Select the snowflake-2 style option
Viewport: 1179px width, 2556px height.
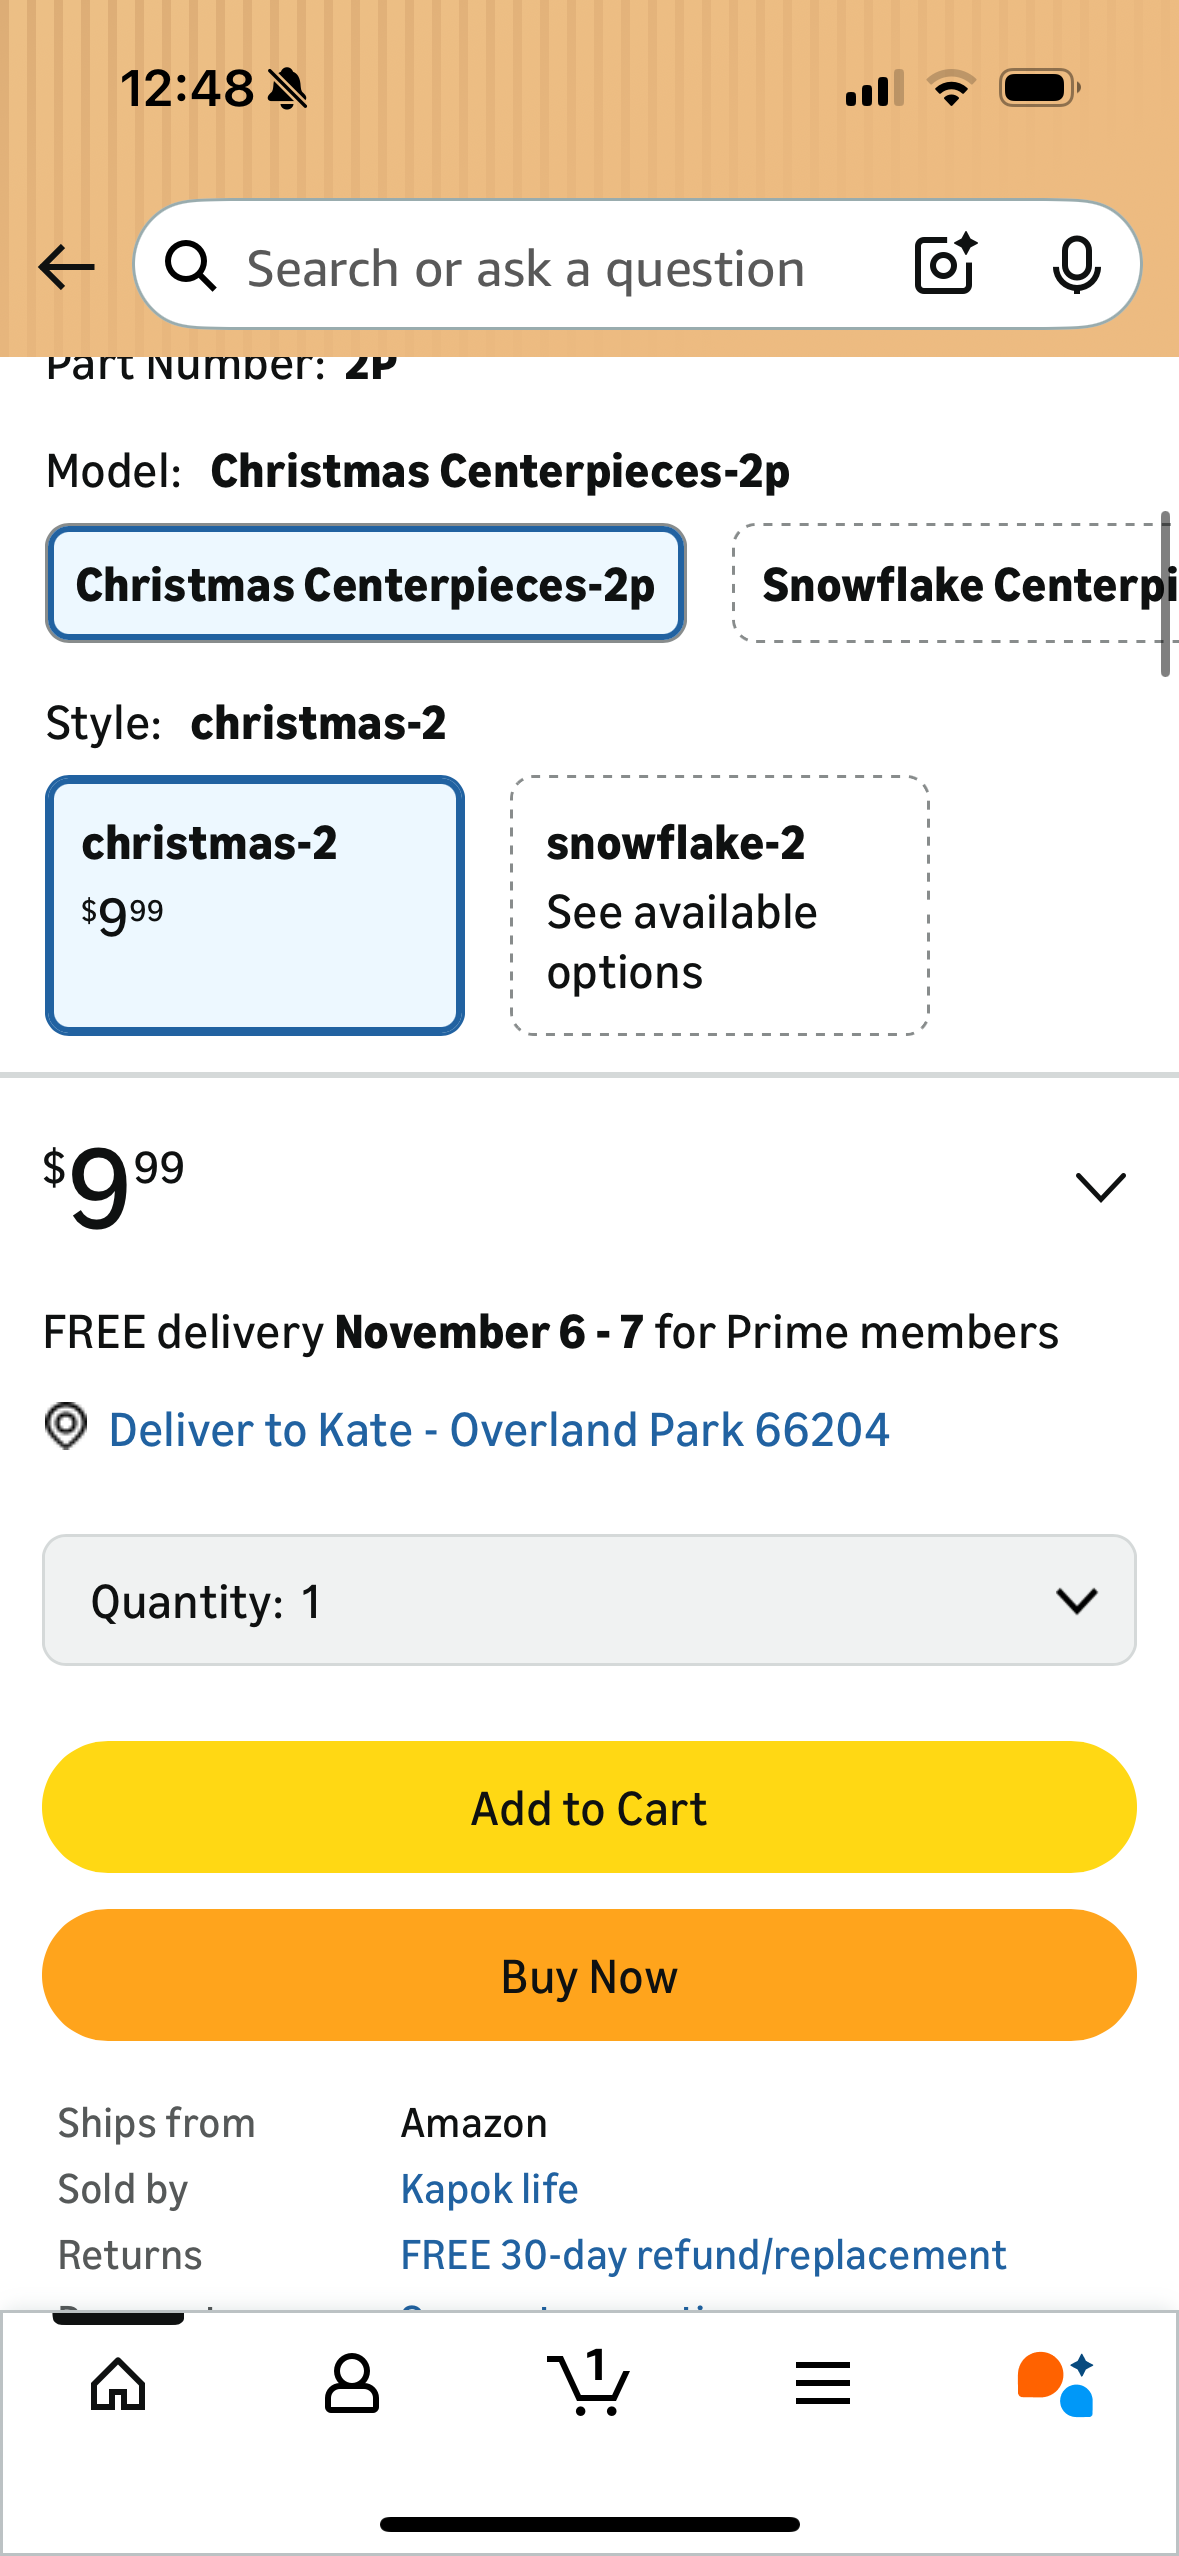click(x=720, y=903)
